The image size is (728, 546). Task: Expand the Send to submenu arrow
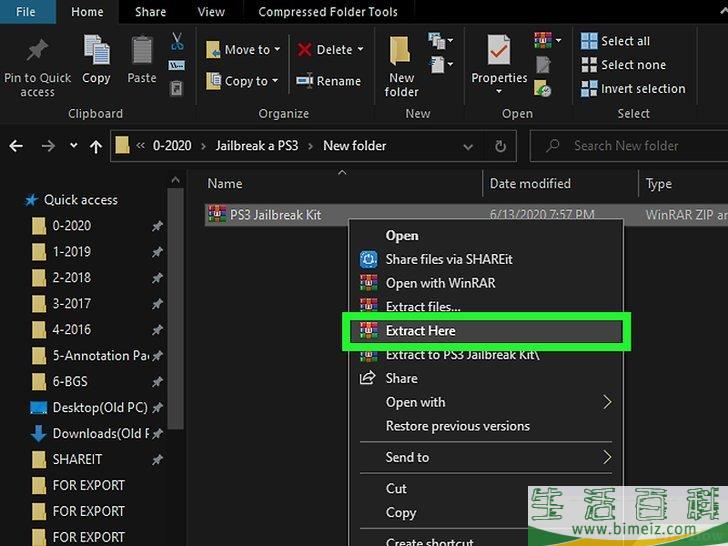pyautogui.click(x=607, y=457)
